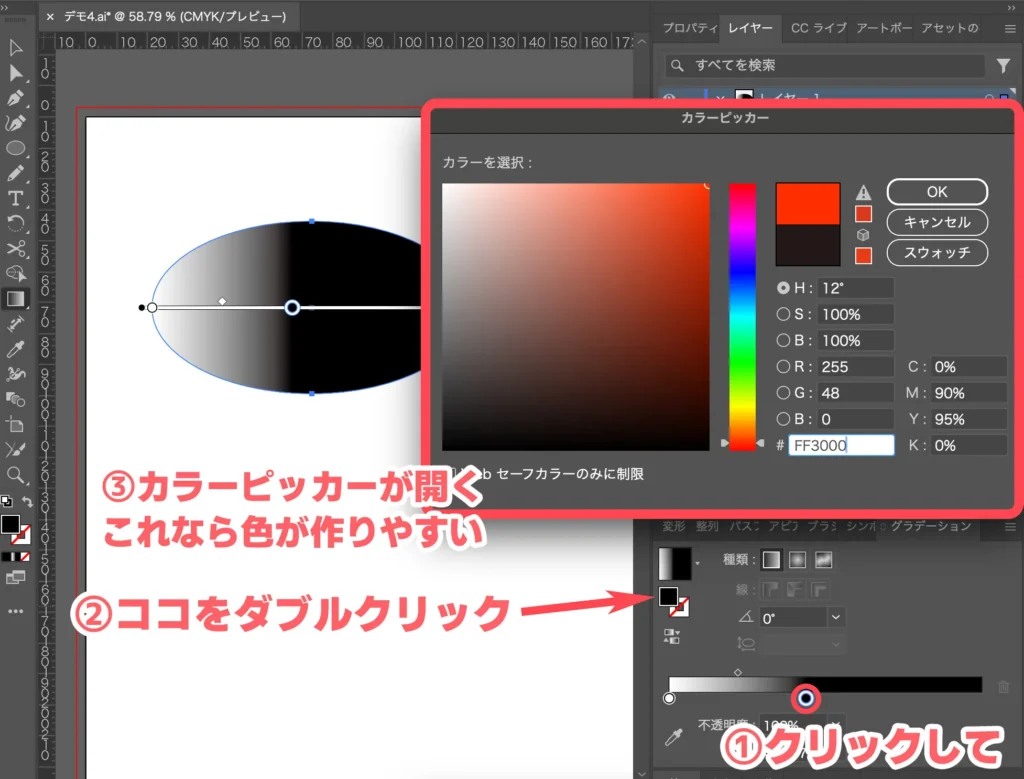Click OK in the color picker

click(937, 192)
